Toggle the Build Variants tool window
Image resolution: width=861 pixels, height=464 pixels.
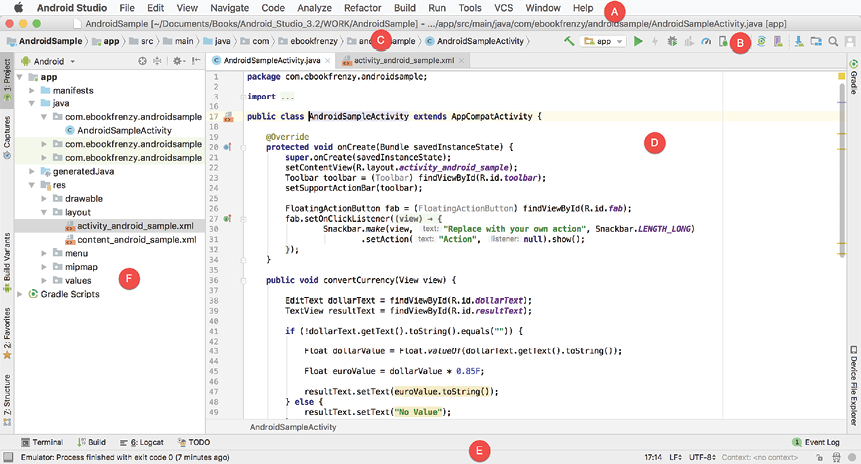point(7,263)
